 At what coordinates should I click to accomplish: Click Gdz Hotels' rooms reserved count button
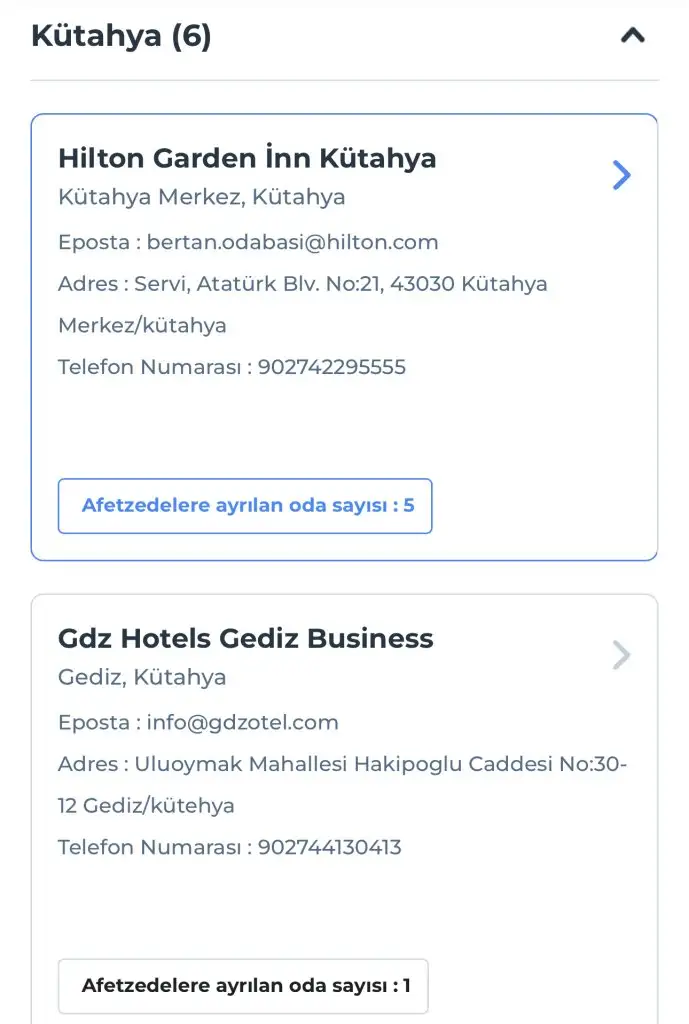point(243,986)
